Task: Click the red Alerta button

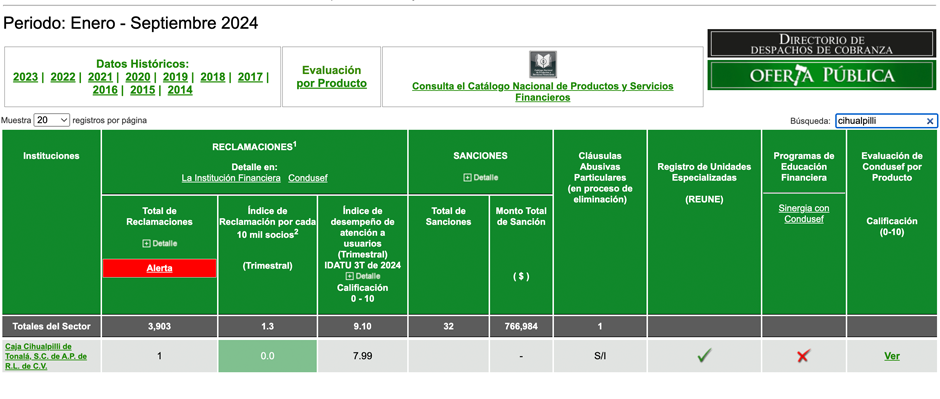Action: click(x=159, y=268)
